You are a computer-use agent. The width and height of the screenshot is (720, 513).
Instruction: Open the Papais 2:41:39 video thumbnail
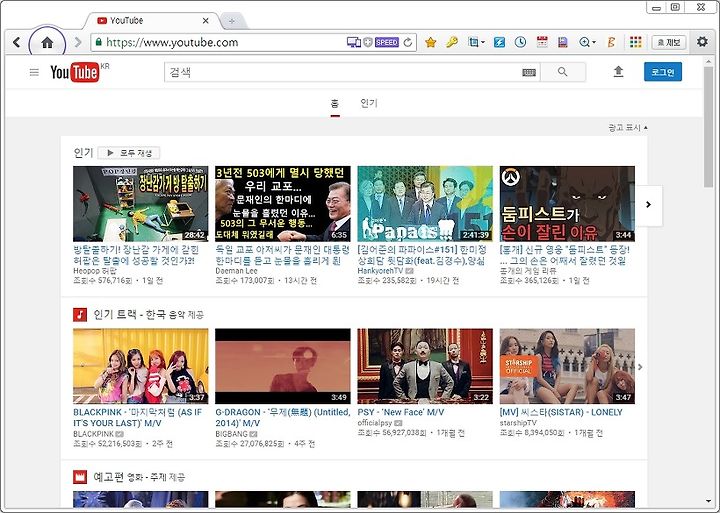[x=425, y=204]
